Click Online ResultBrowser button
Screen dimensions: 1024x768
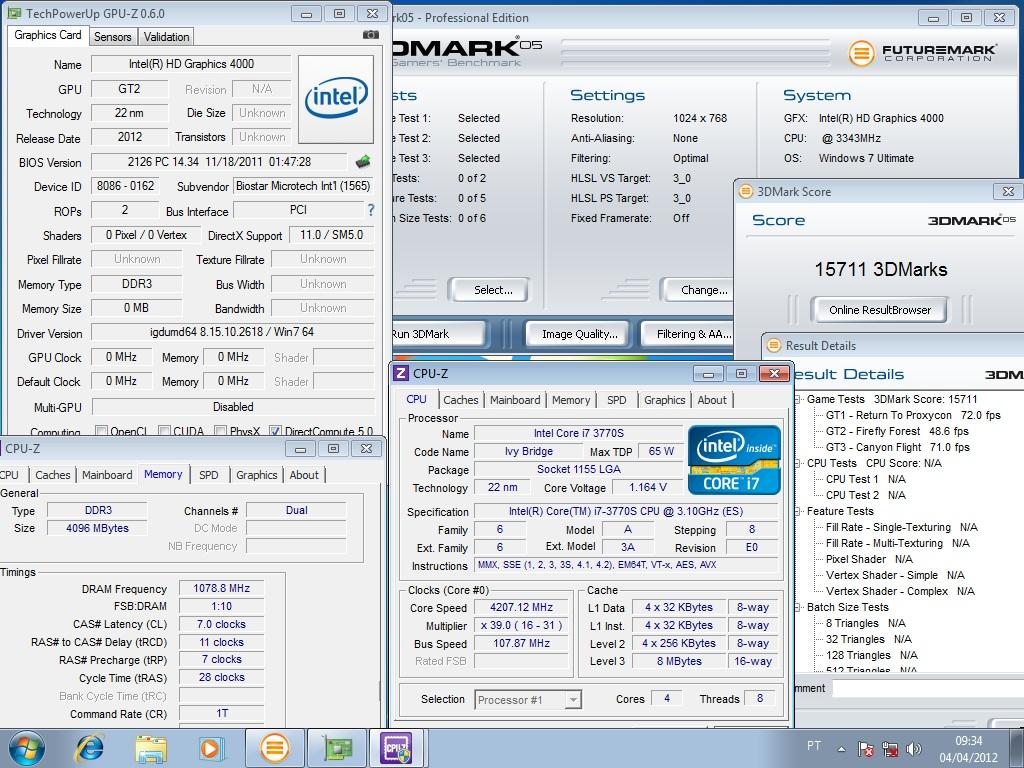click(880, 310)
